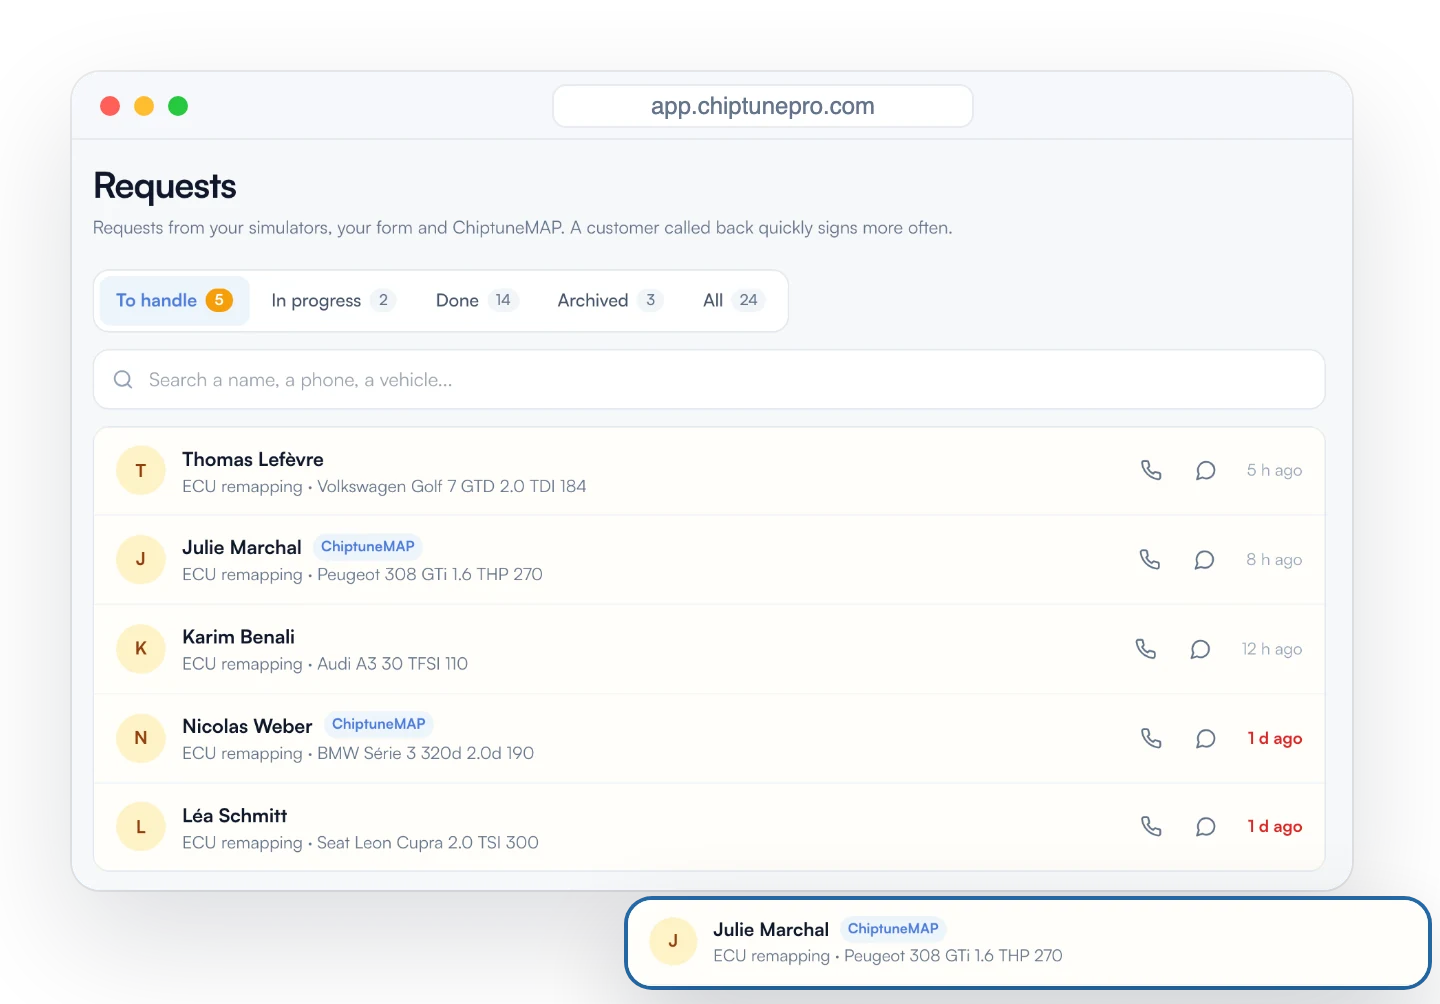Focus the name, phone, vehicle search field
Image resolution: width=1440 pixels, height=1004 pixels.
[x=709, y=379]
